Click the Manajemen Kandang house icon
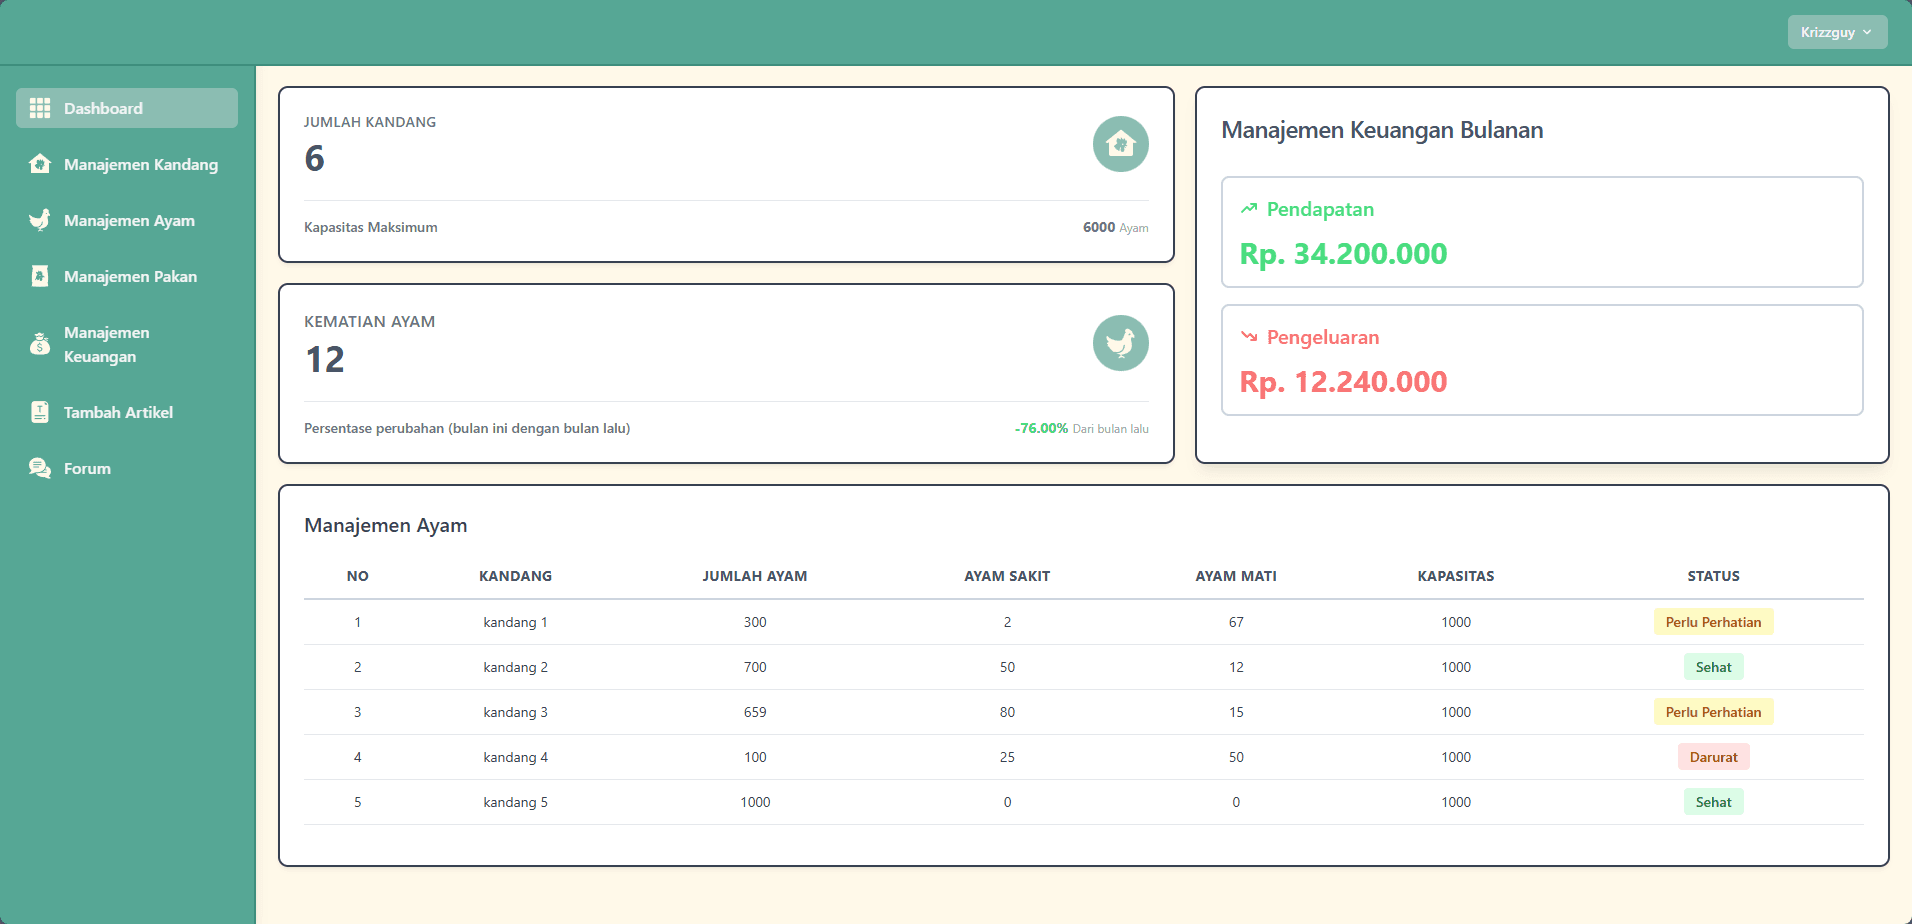This screenshot has height=924, width=1912. (40, 164)
